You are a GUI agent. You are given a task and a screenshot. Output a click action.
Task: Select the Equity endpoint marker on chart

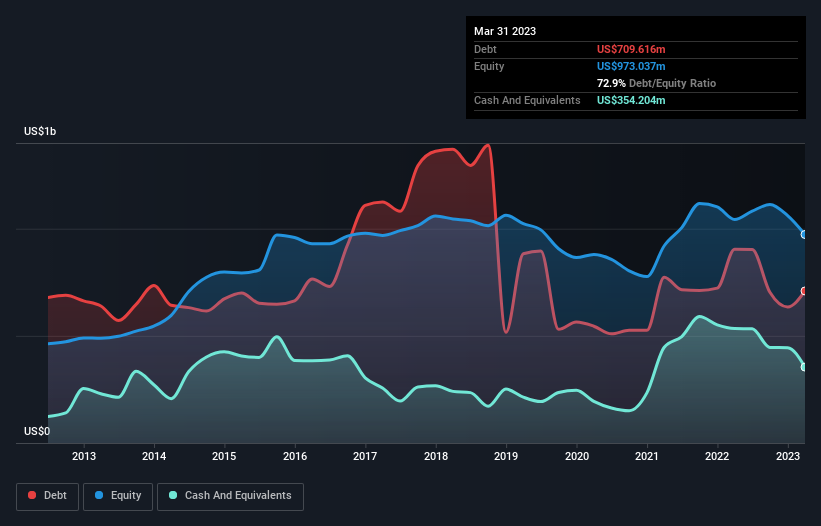pyautogui.click(x=804, y=234)
